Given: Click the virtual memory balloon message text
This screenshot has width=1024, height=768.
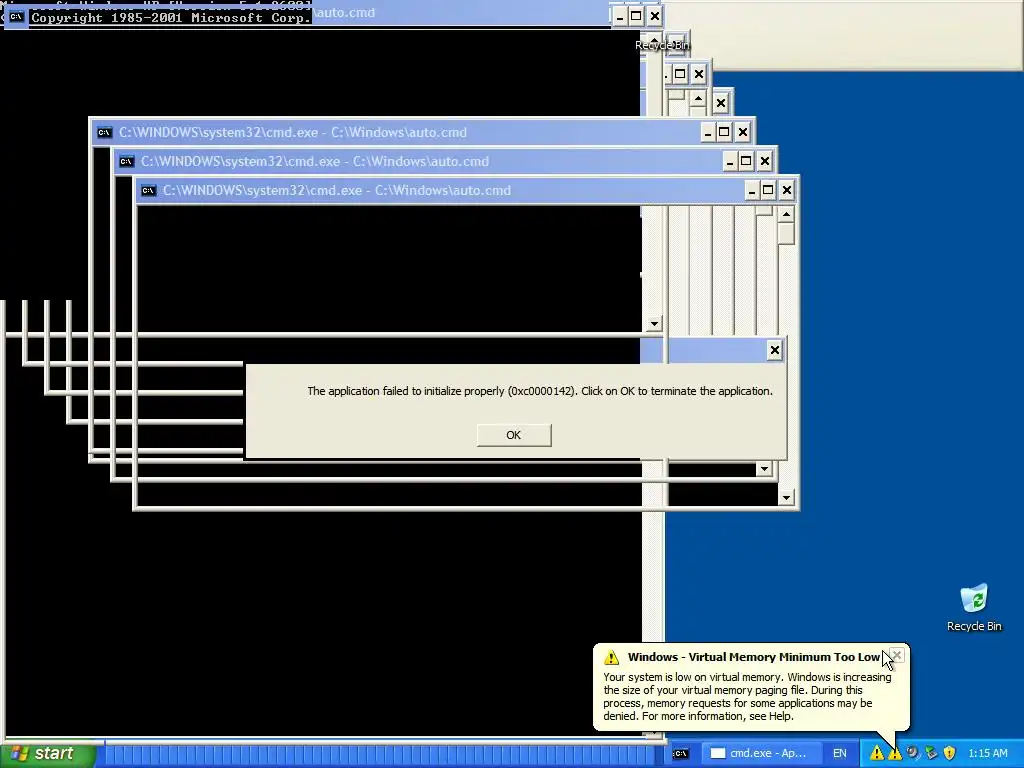Looking at the screenshot, I should (747, 697).
